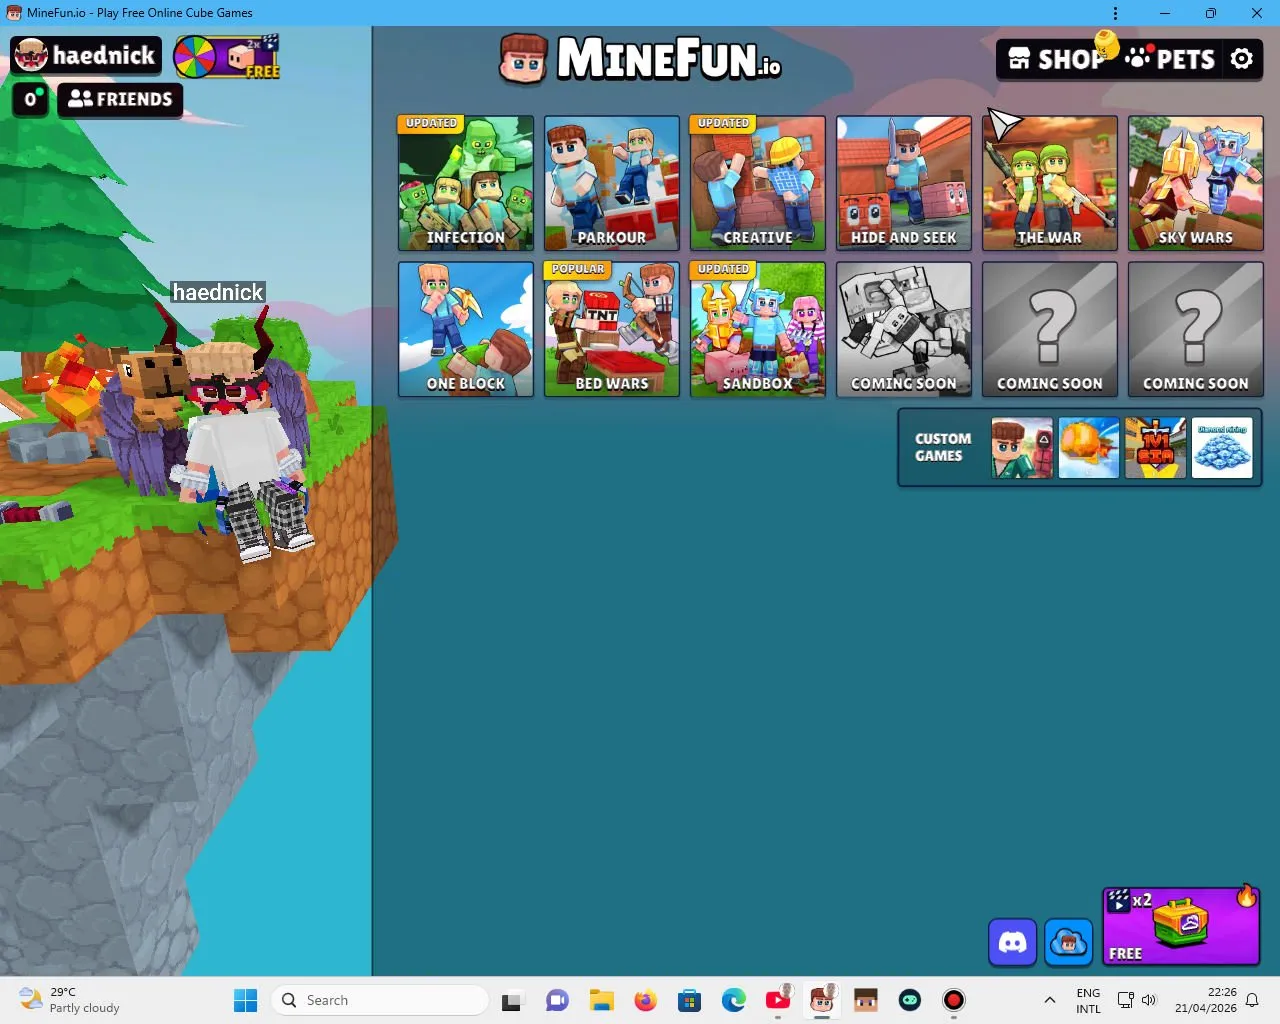Open the Diamond mining custom game

pyautogui.click(x=1222, y=448)
